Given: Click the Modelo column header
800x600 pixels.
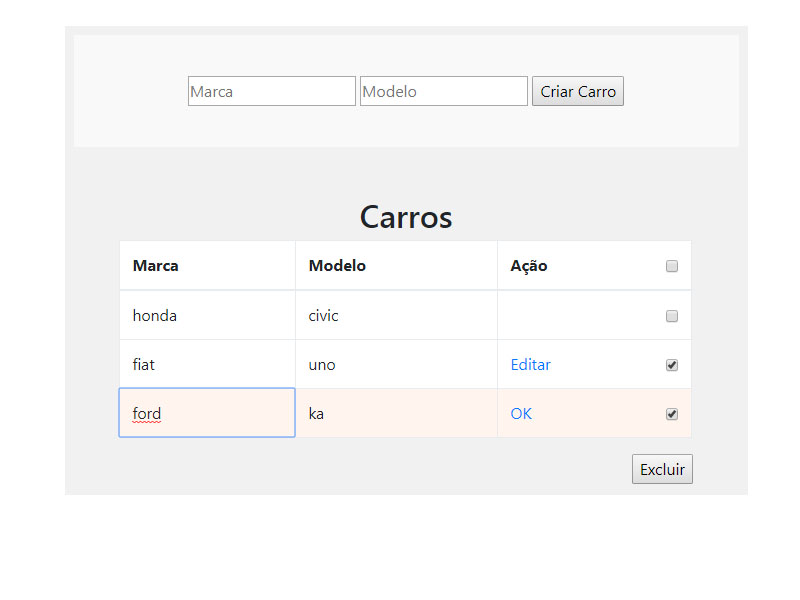Looking at the screenshot, I should tap(396, 266).
